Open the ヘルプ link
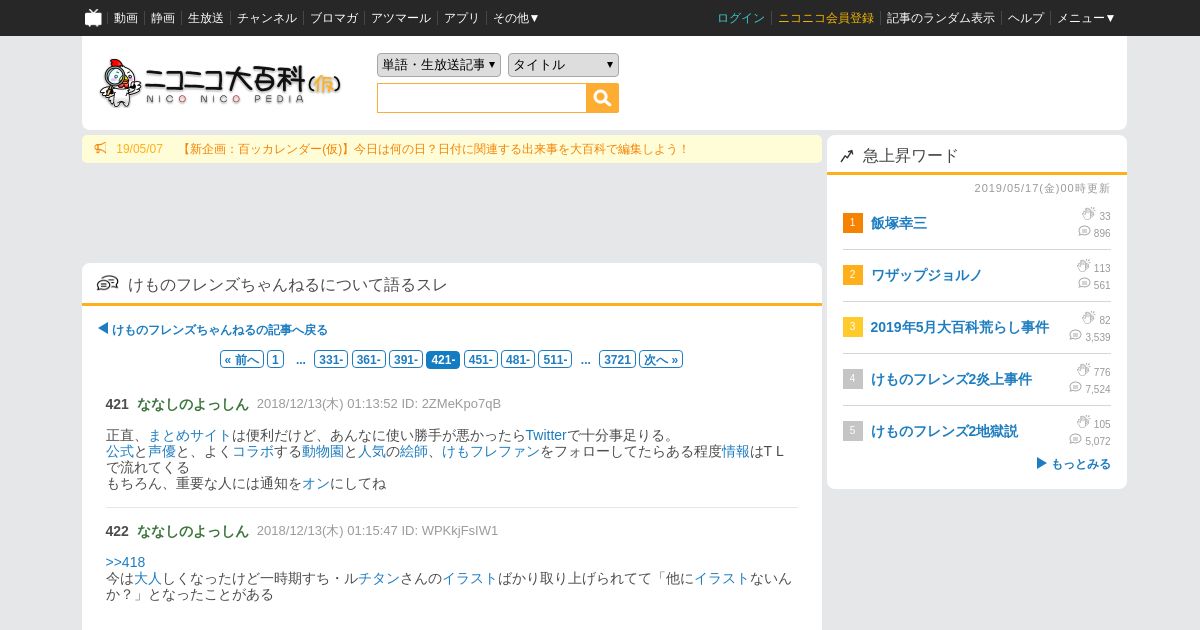The height and width of the screenshot is (630, 1200). point(1026,18)
